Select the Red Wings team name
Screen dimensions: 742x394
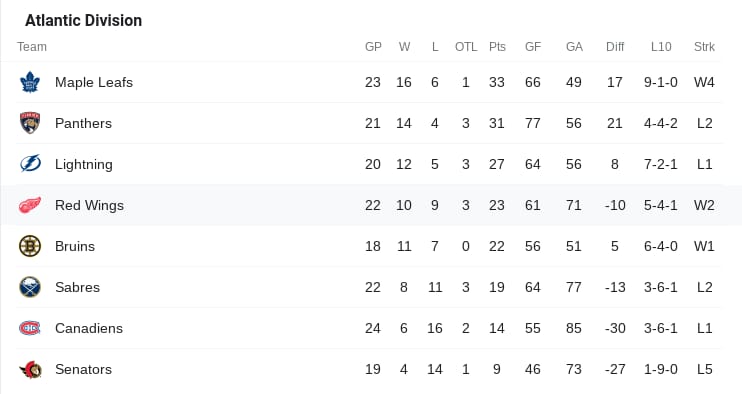pos(89,205)
